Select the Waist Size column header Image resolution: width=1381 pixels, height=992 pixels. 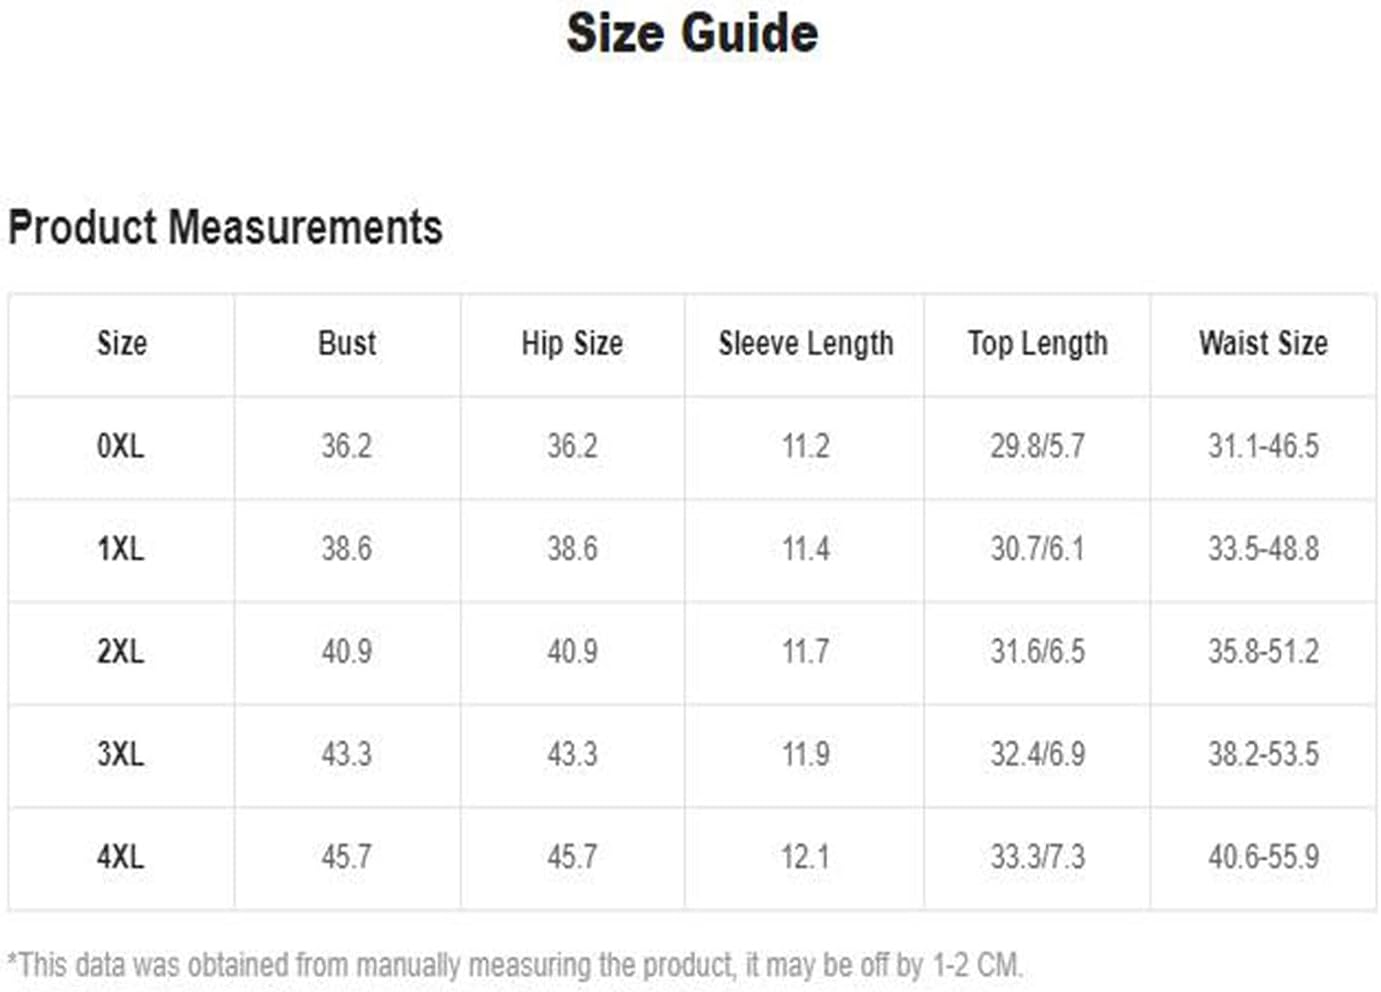coord(1264,343)
